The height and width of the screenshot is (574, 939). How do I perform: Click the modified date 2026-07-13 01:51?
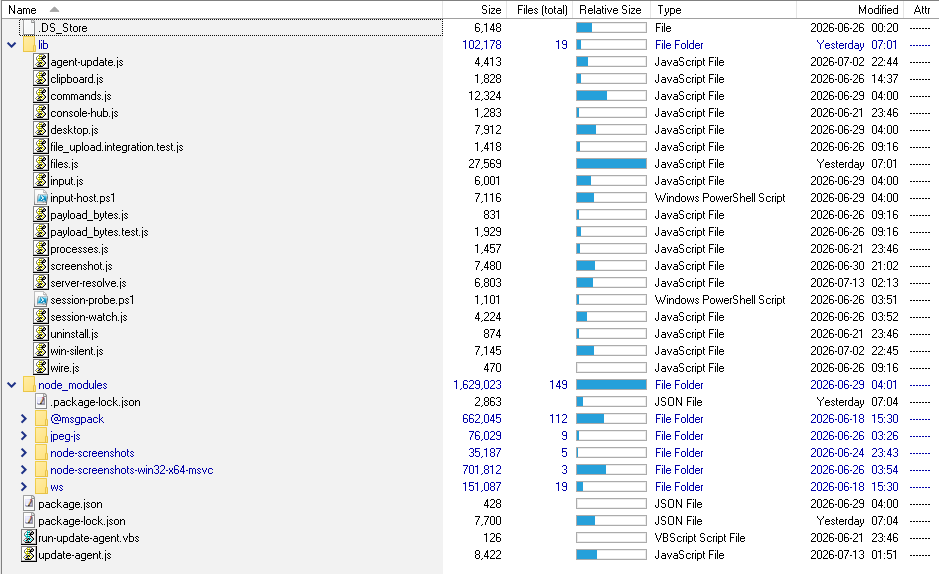pyautogui.click(x=854, y=555)
